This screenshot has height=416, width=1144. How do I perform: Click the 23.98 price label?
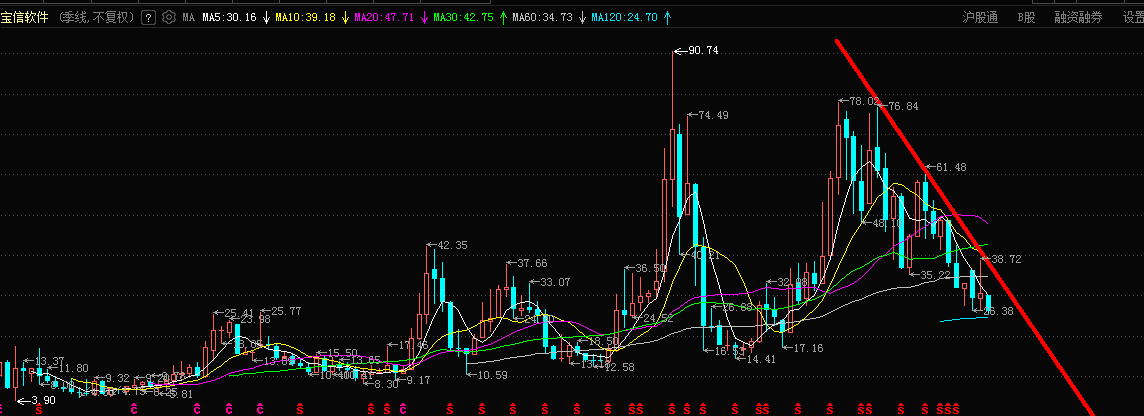[255, 319]
